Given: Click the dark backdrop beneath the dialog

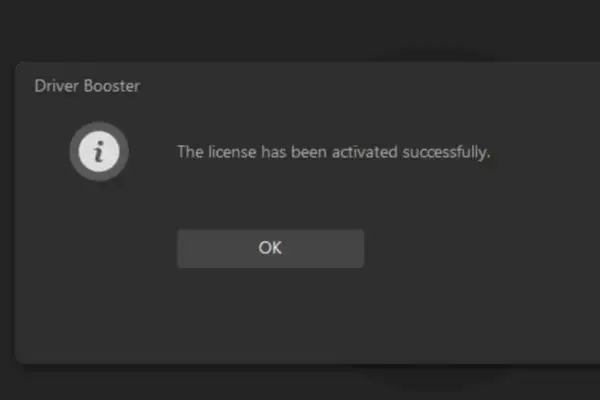Looking at the screenshot, I should [300, 383].
